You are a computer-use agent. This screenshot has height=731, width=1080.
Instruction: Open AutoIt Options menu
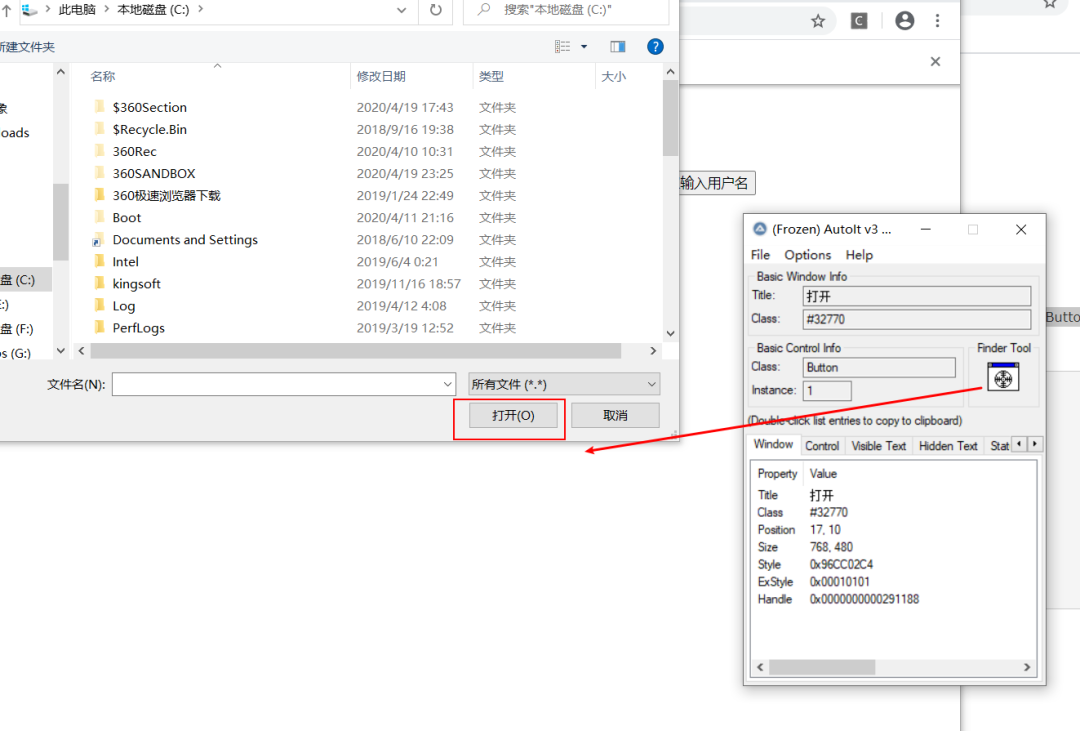coord(807,255)
